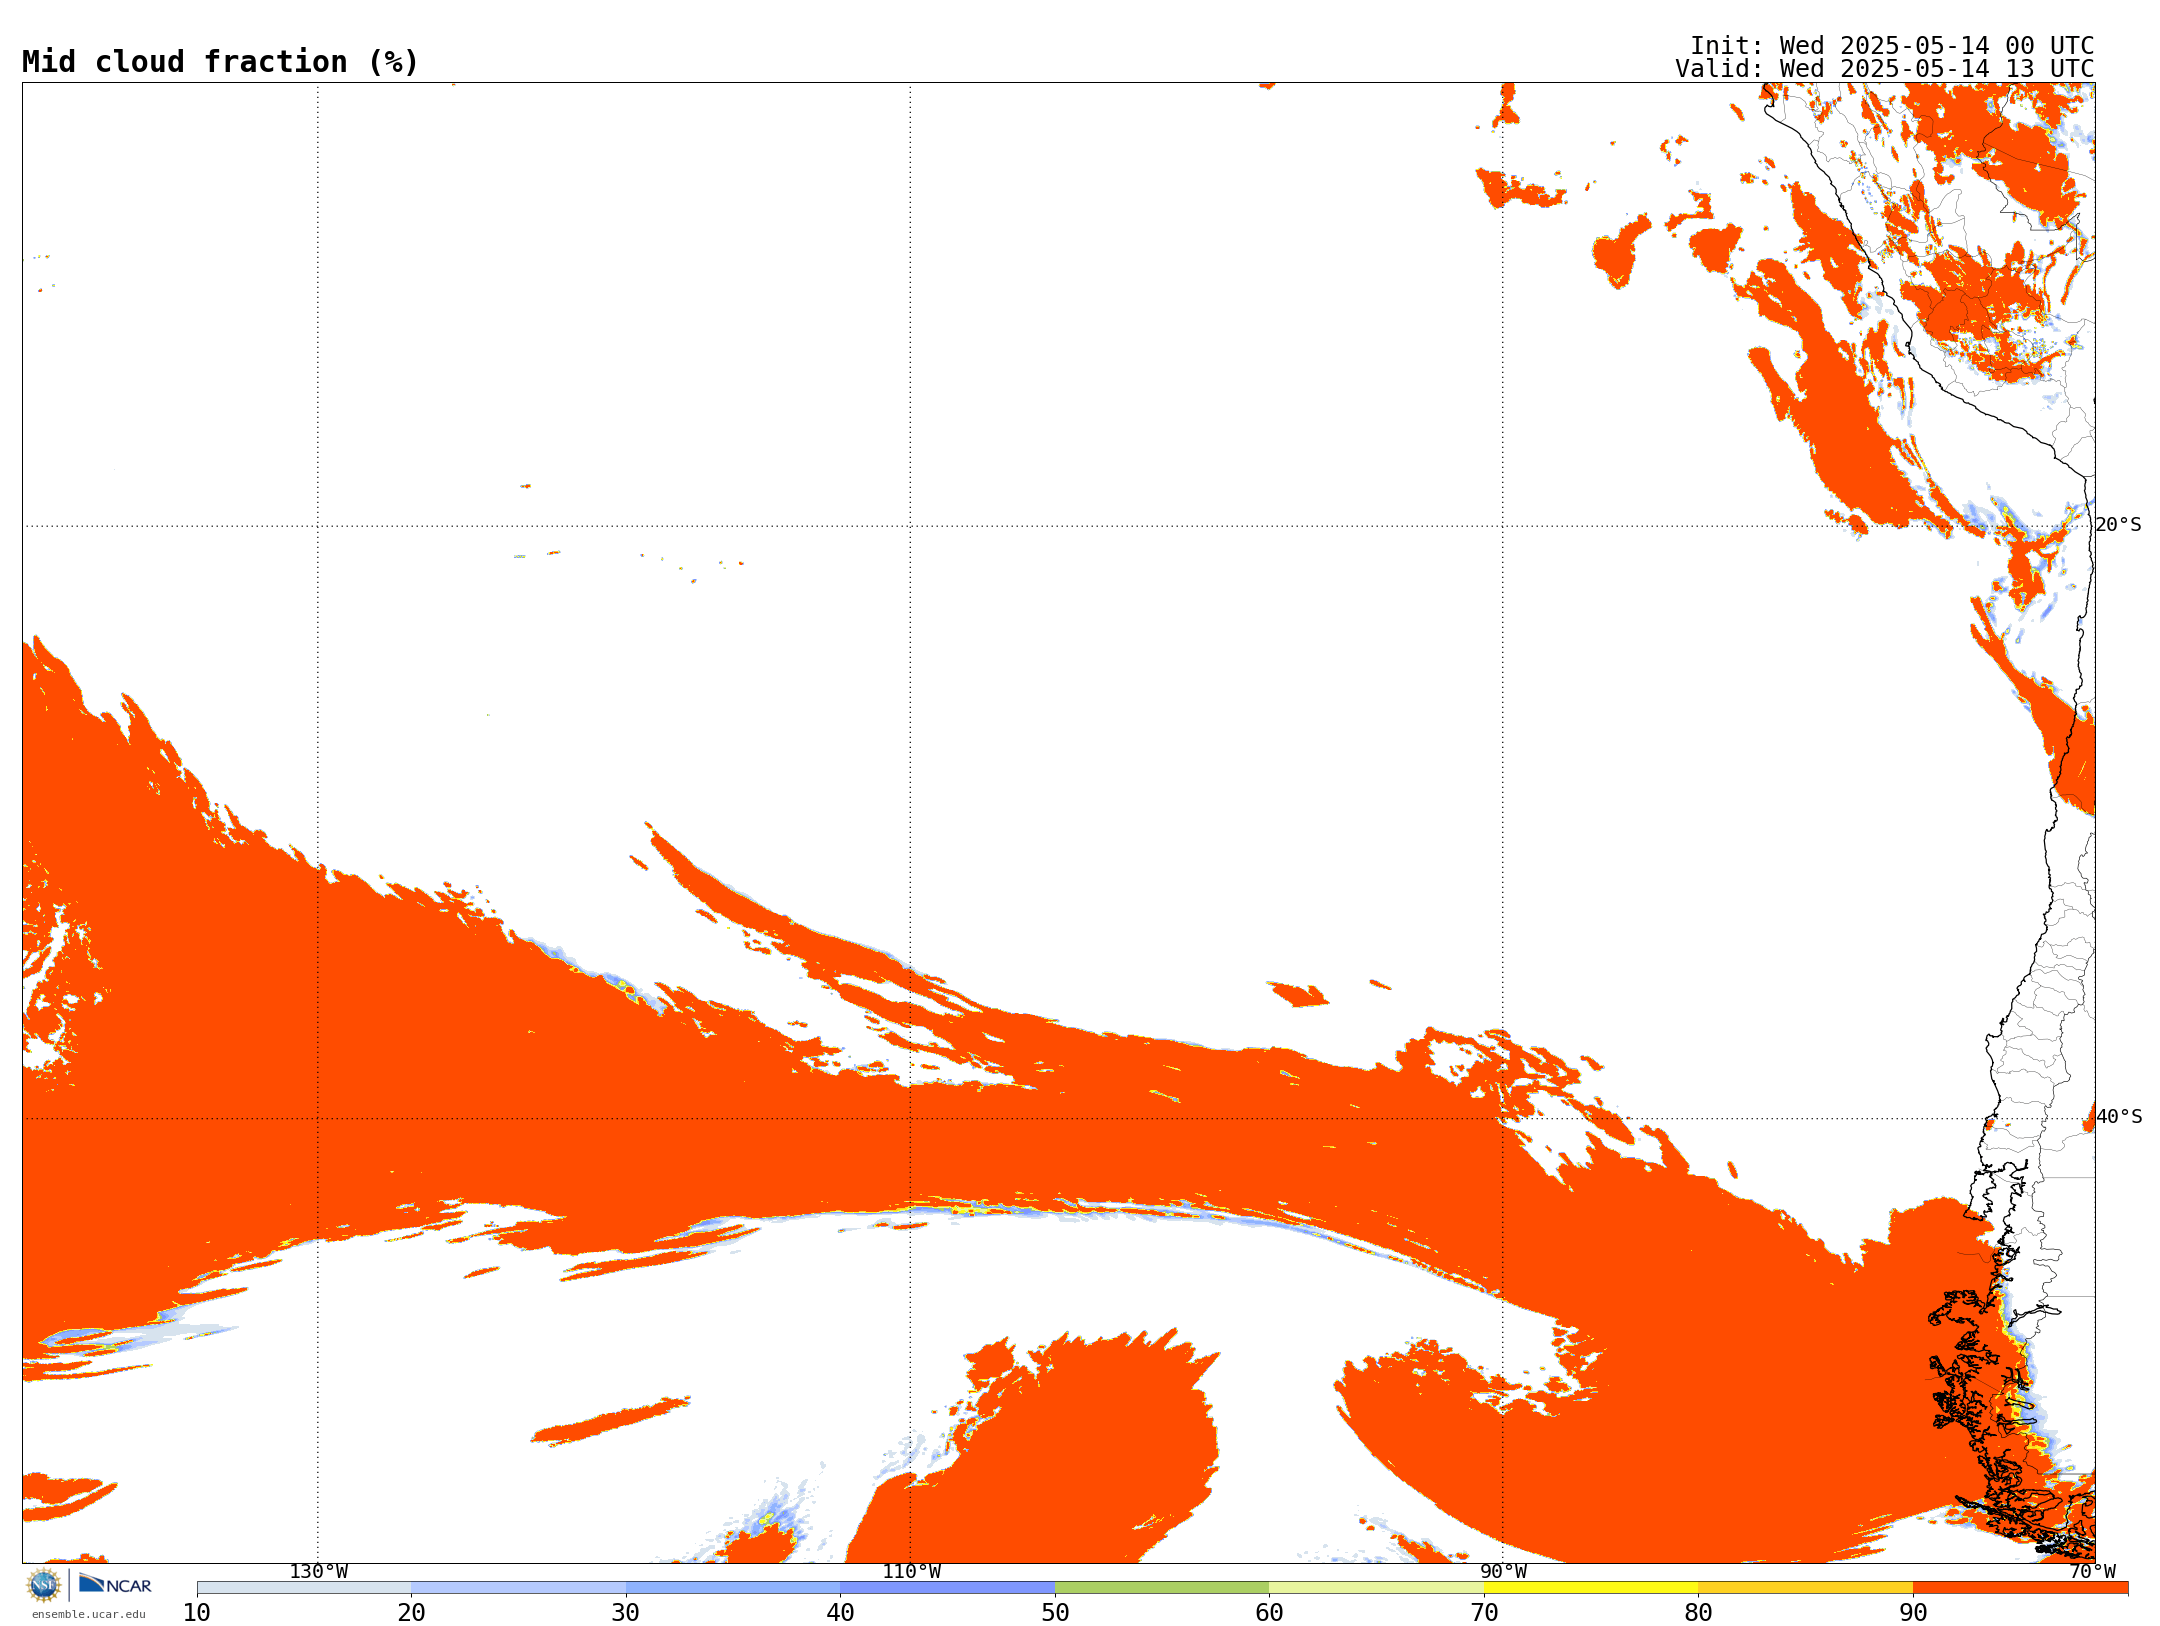Pick the 30-40 blue colorbar segment
This screenshot has height=1626, width=2160.
pos(733,1588)
